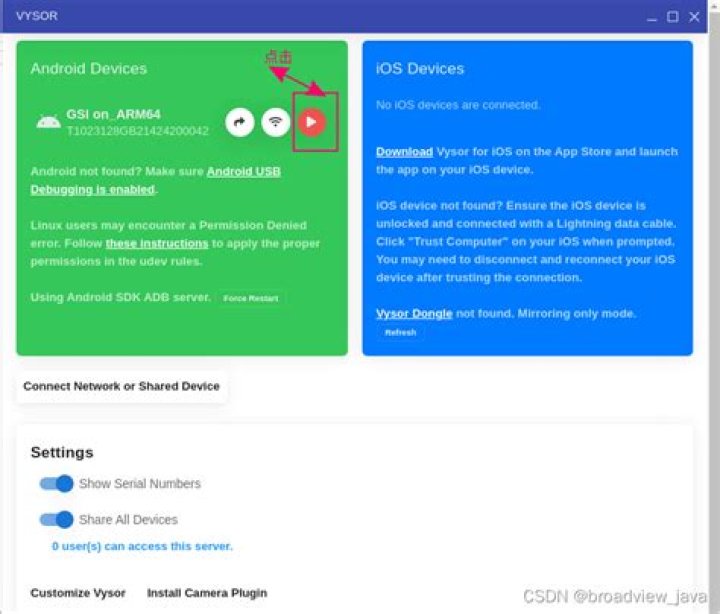The width and height of the screenshot is (720, 614).
Task: Close the Vysor window
Action: 694,17
